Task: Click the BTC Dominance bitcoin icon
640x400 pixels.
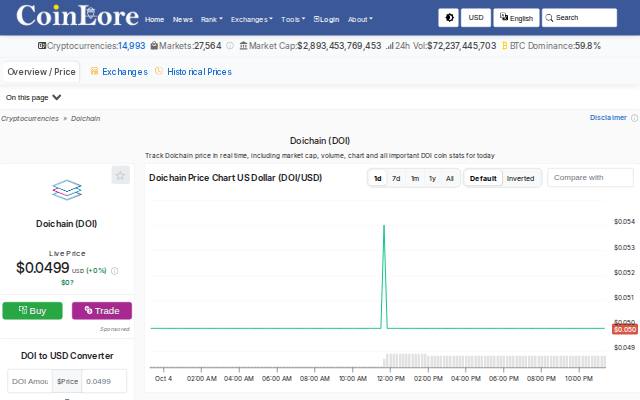Action: 504,46
